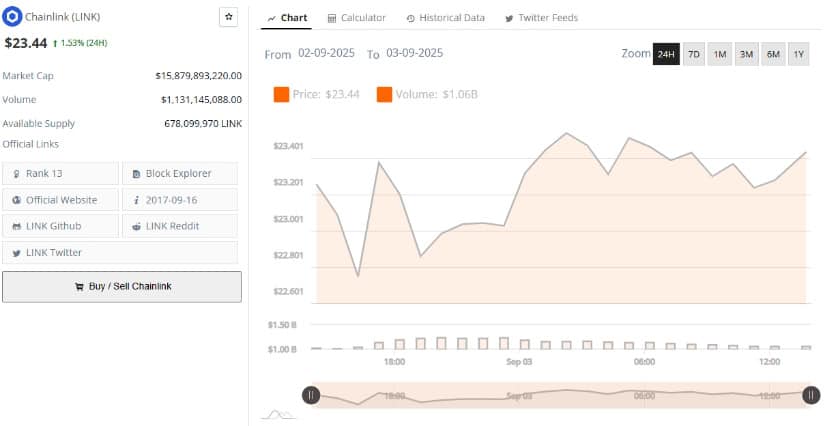Click the 12:00 x-axis label
The width and height of the screenshot is (825, 426).
(x=770, y=362)
